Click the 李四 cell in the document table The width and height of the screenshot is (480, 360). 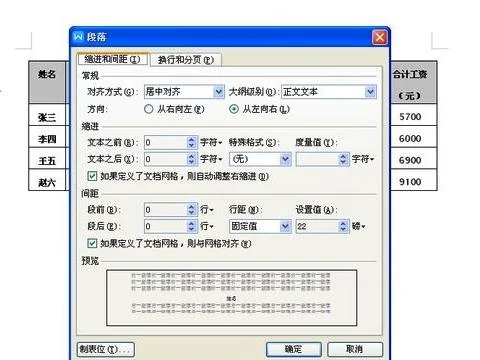pyautogui.click(x=47, y=136)
